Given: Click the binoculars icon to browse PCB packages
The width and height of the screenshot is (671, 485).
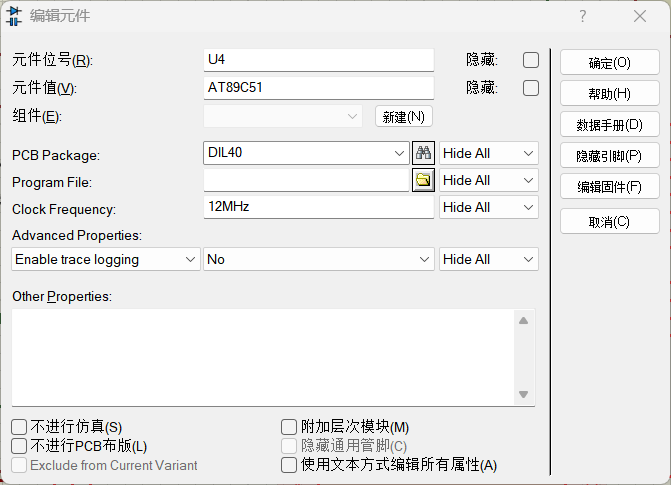Looking at the screenshot, I should click(423, 153).
